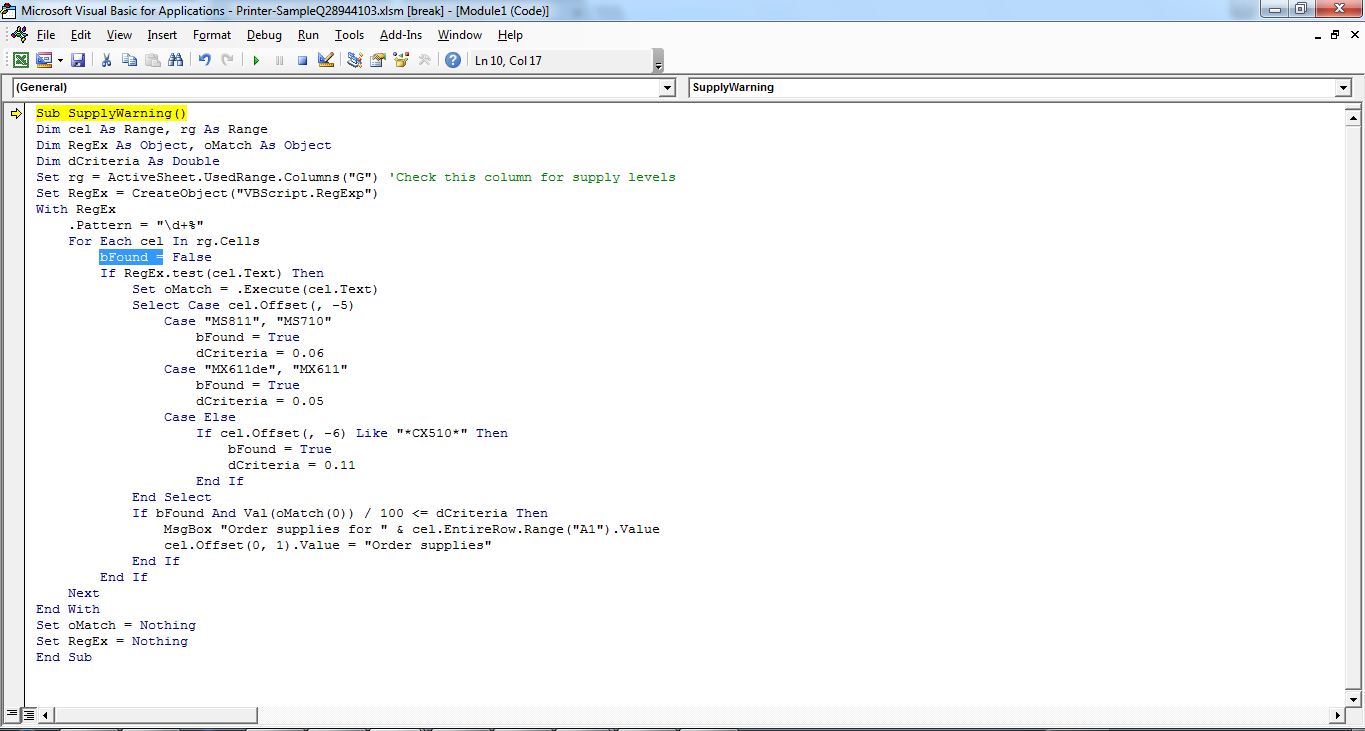Run the macro with the green play icon

[x=256, y=60]
